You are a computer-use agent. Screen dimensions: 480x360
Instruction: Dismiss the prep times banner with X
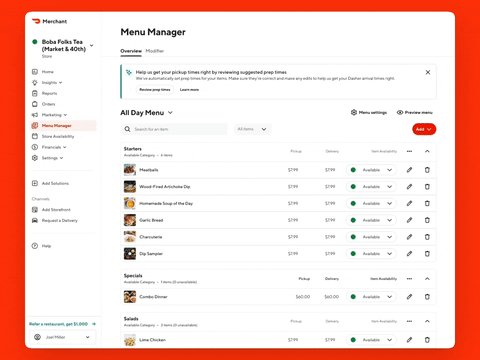point(428,72)
